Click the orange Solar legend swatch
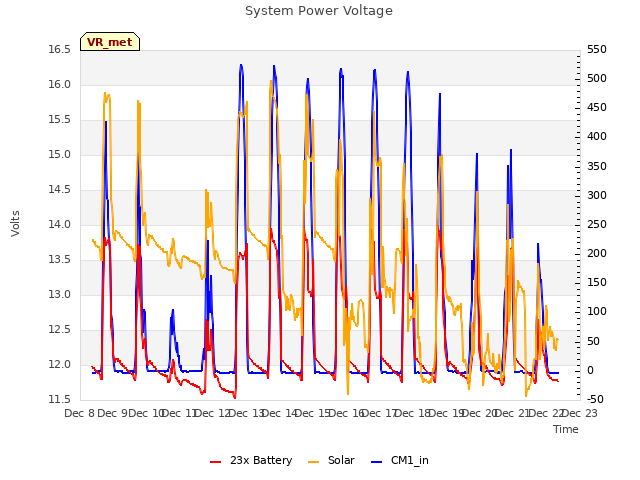This screenshot has height=480, width=640. (313, 462)
